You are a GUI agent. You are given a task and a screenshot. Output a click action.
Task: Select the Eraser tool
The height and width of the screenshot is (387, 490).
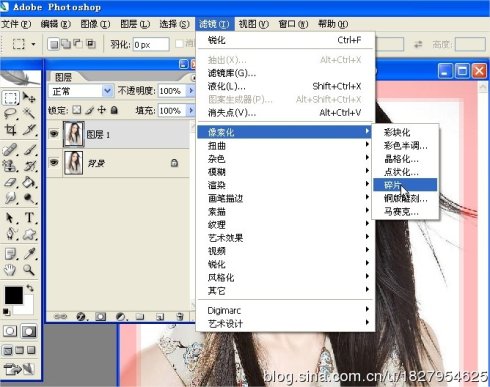click(x=11, y=182)
